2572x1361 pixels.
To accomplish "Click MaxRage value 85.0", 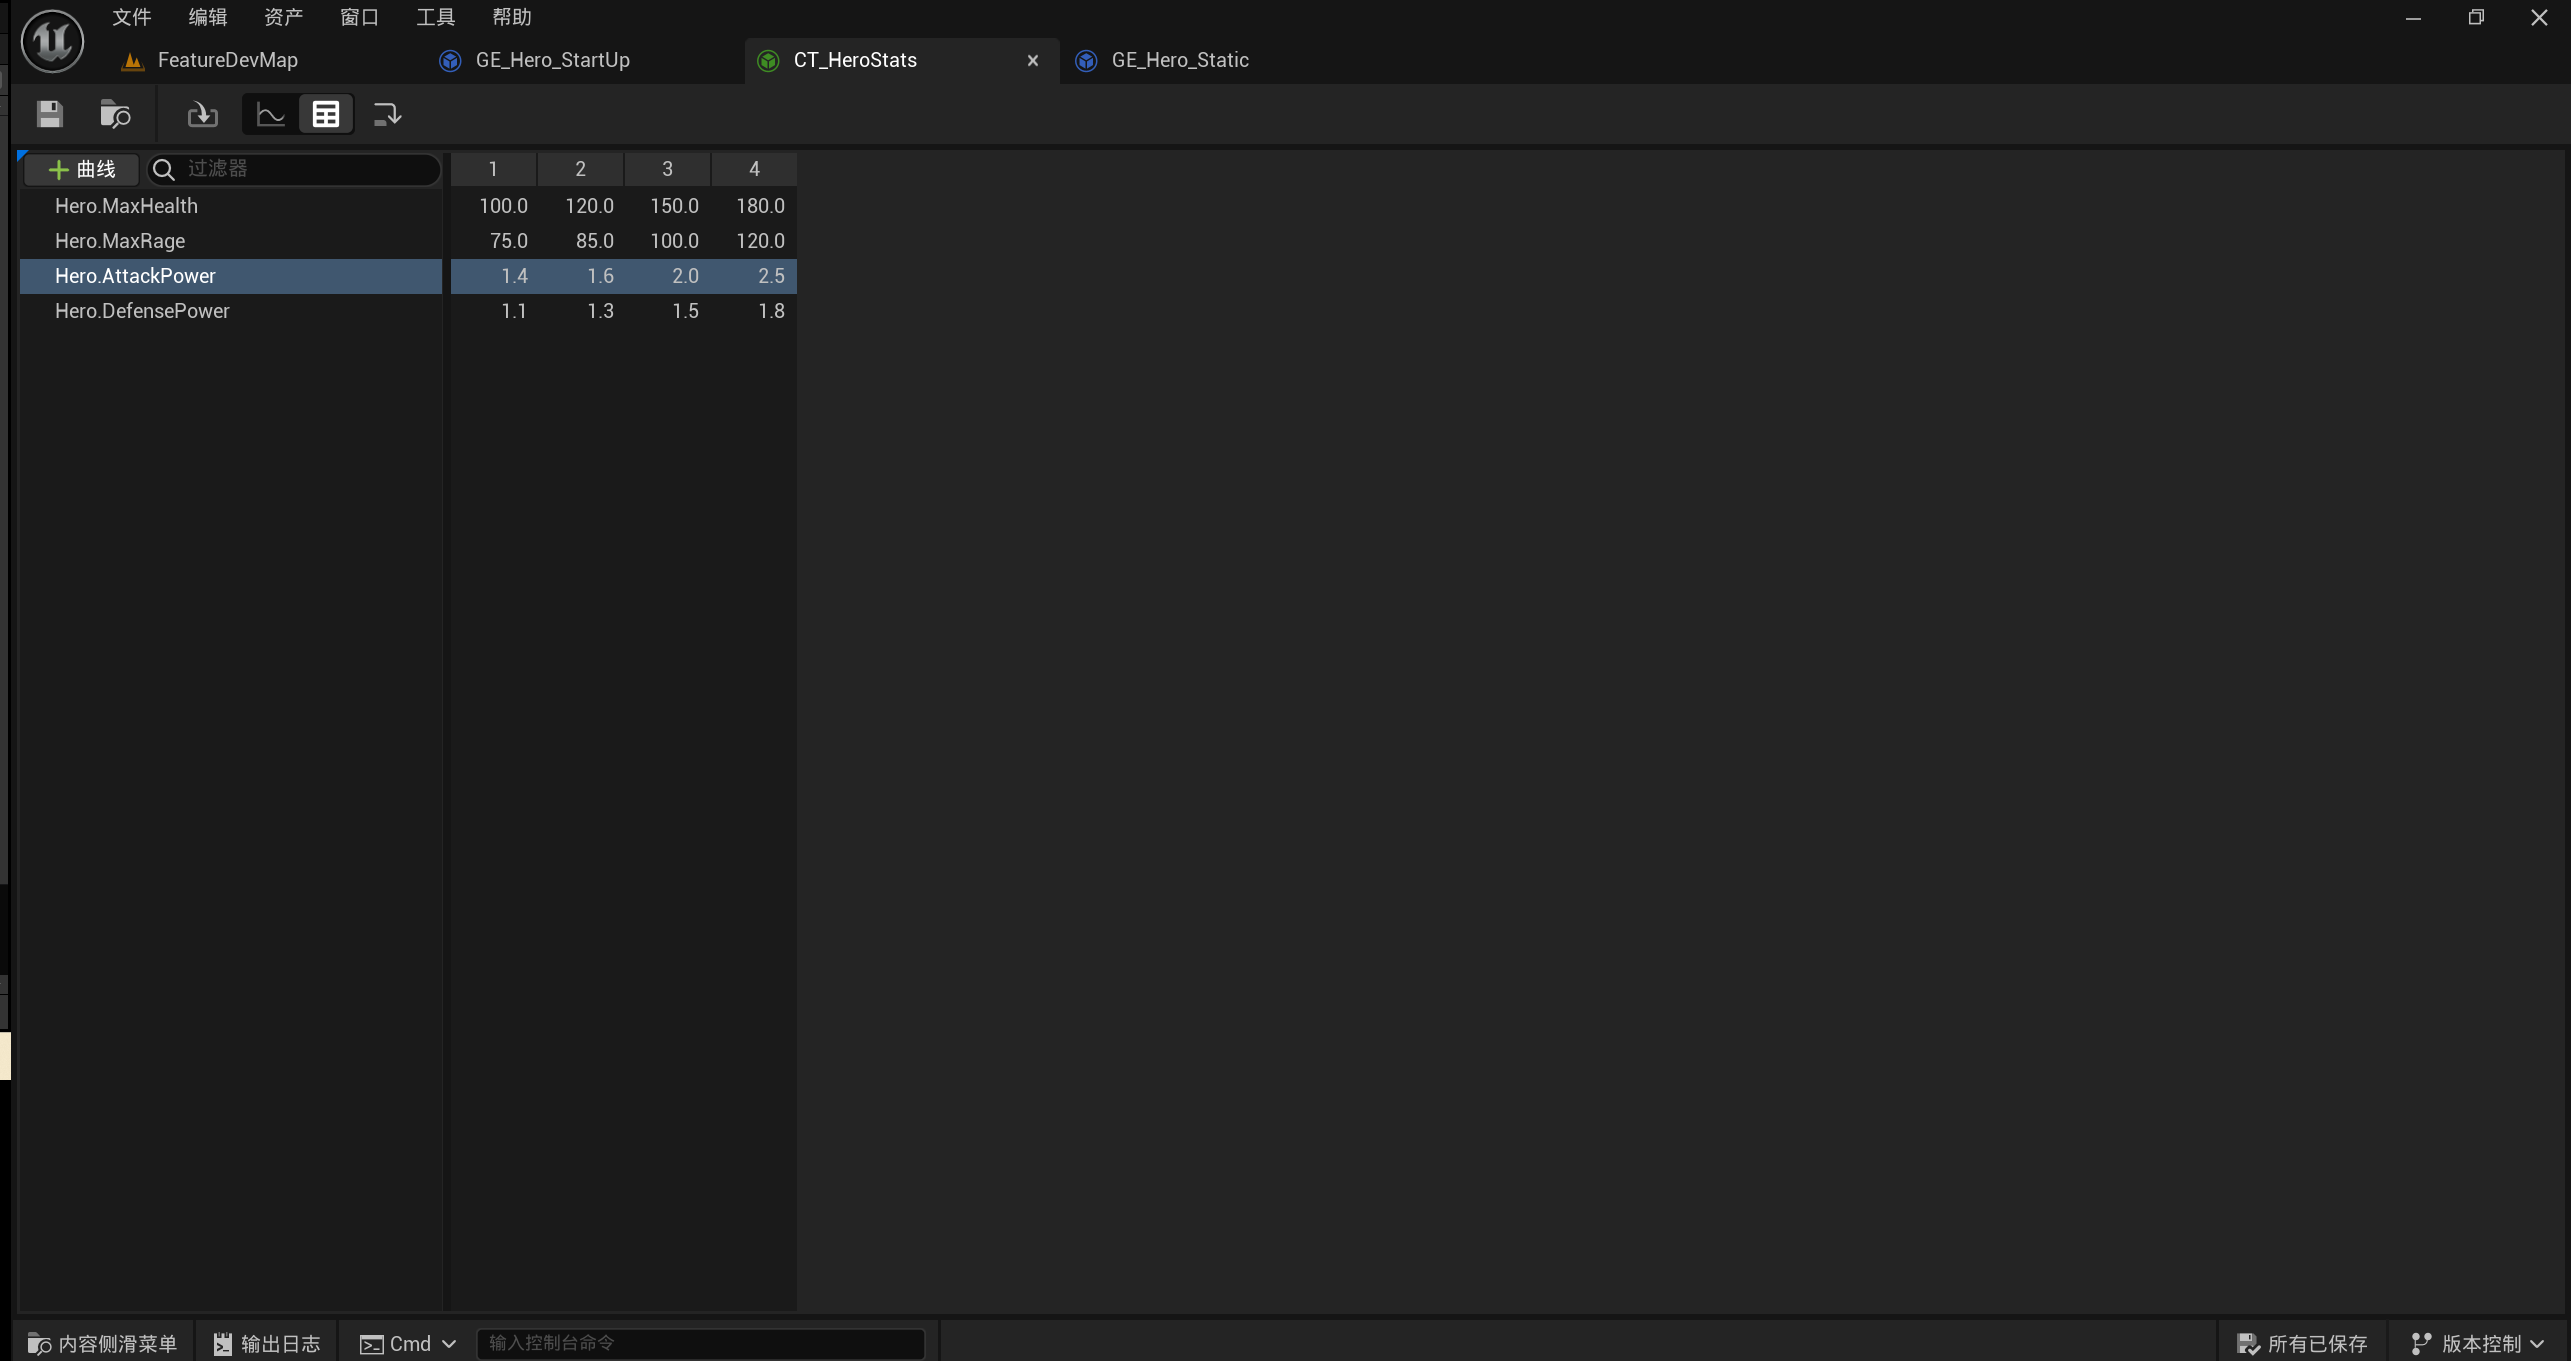I will tap(594, 241).
